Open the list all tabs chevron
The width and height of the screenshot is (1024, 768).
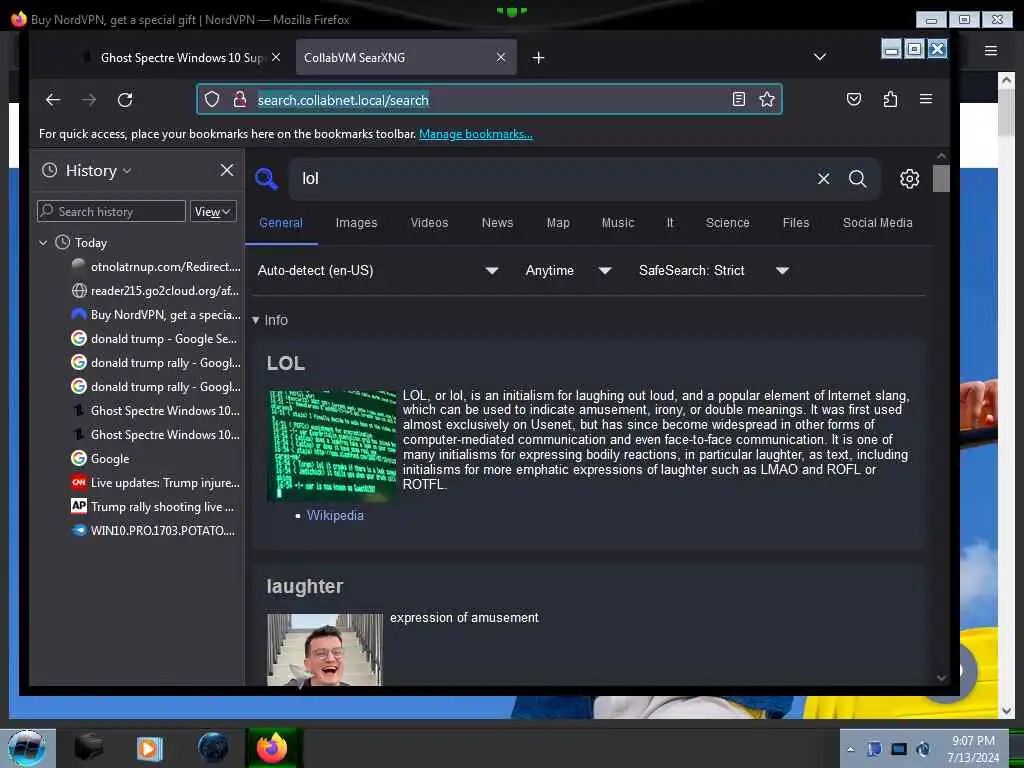tap(820, 57)
